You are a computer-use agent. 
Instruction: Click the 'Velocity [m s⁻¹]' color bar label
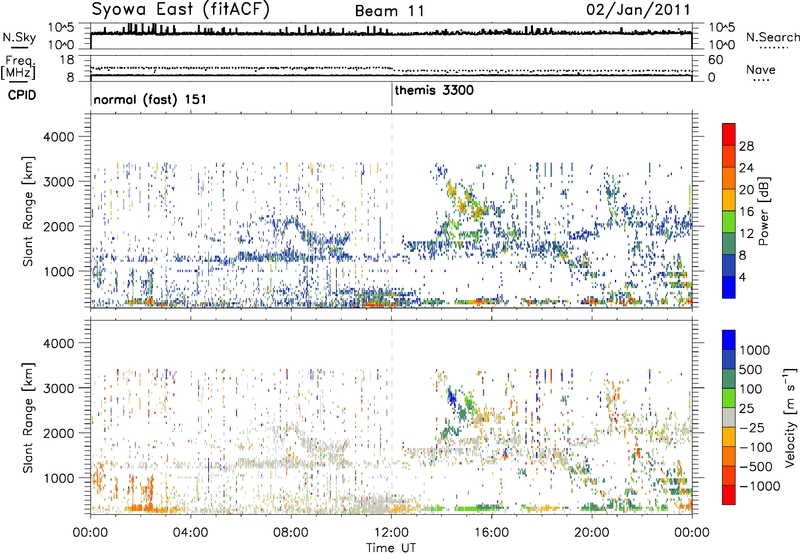click(790, 417)
